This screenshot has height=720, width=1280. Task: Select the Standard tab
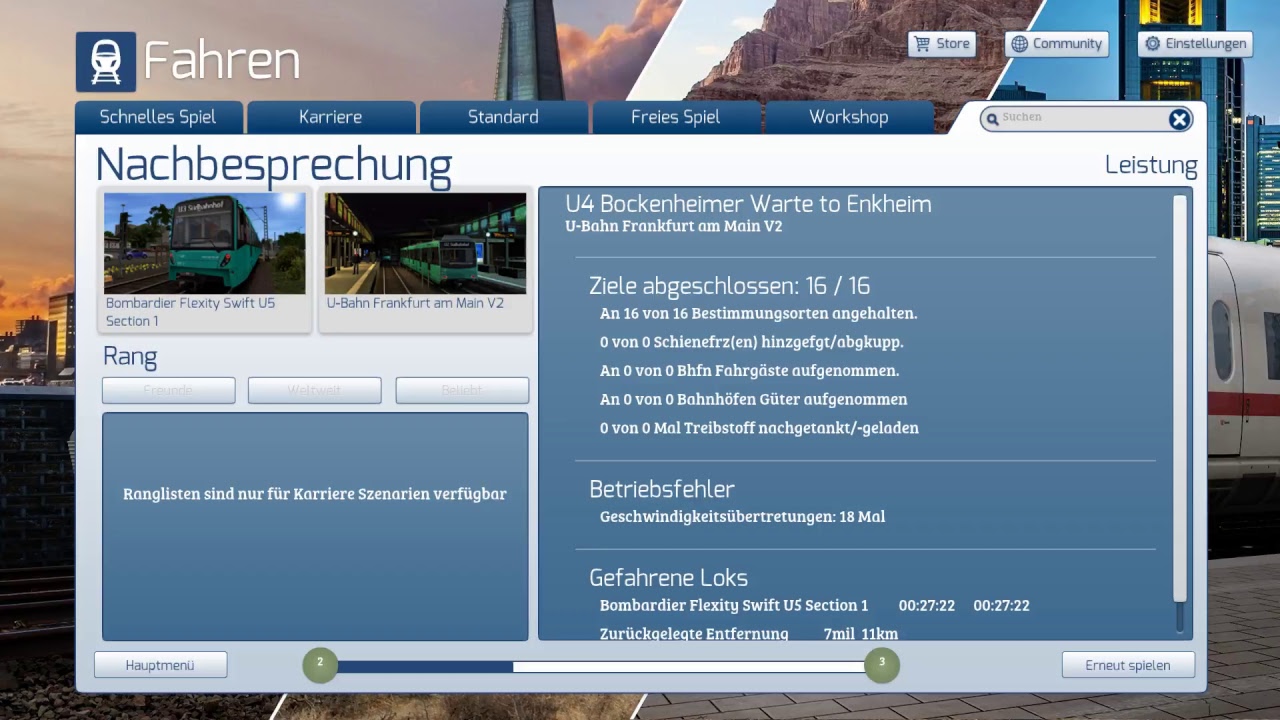(503, 117)
